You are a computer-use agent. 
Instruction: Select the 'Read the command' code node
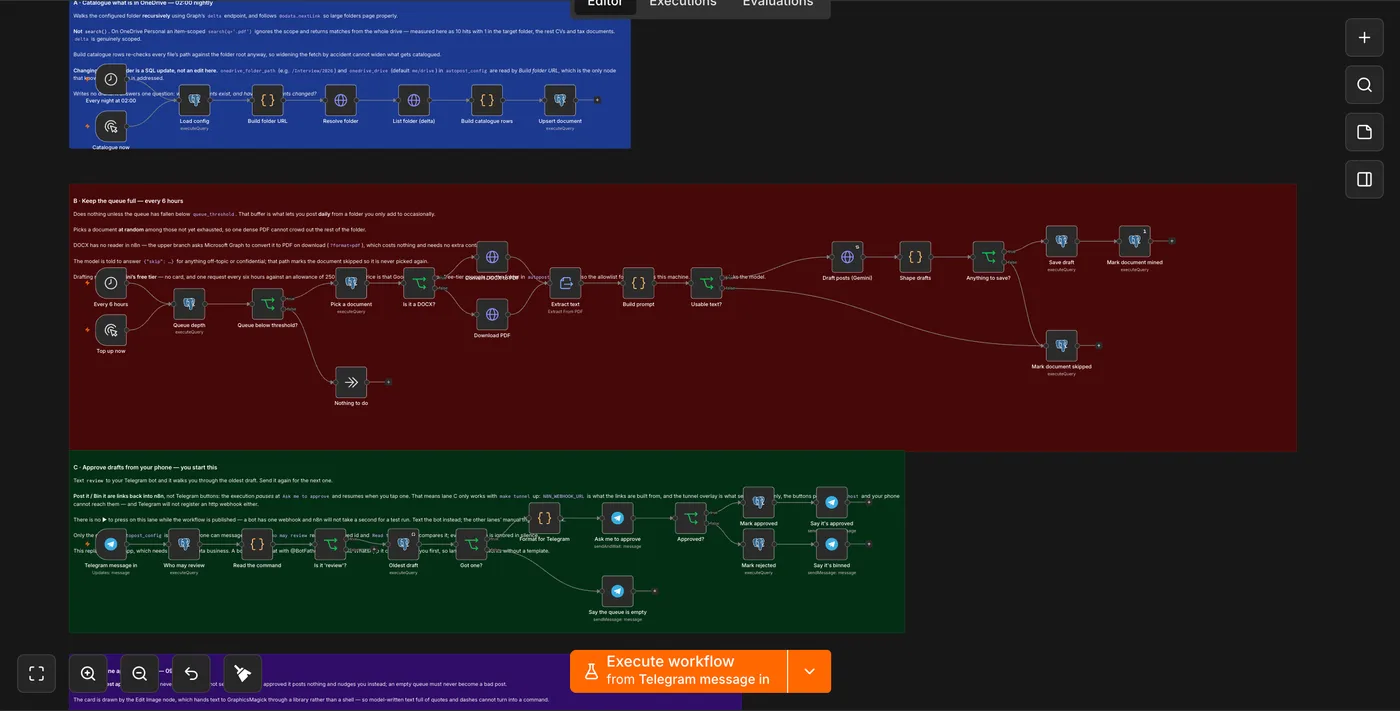(257, 544)
